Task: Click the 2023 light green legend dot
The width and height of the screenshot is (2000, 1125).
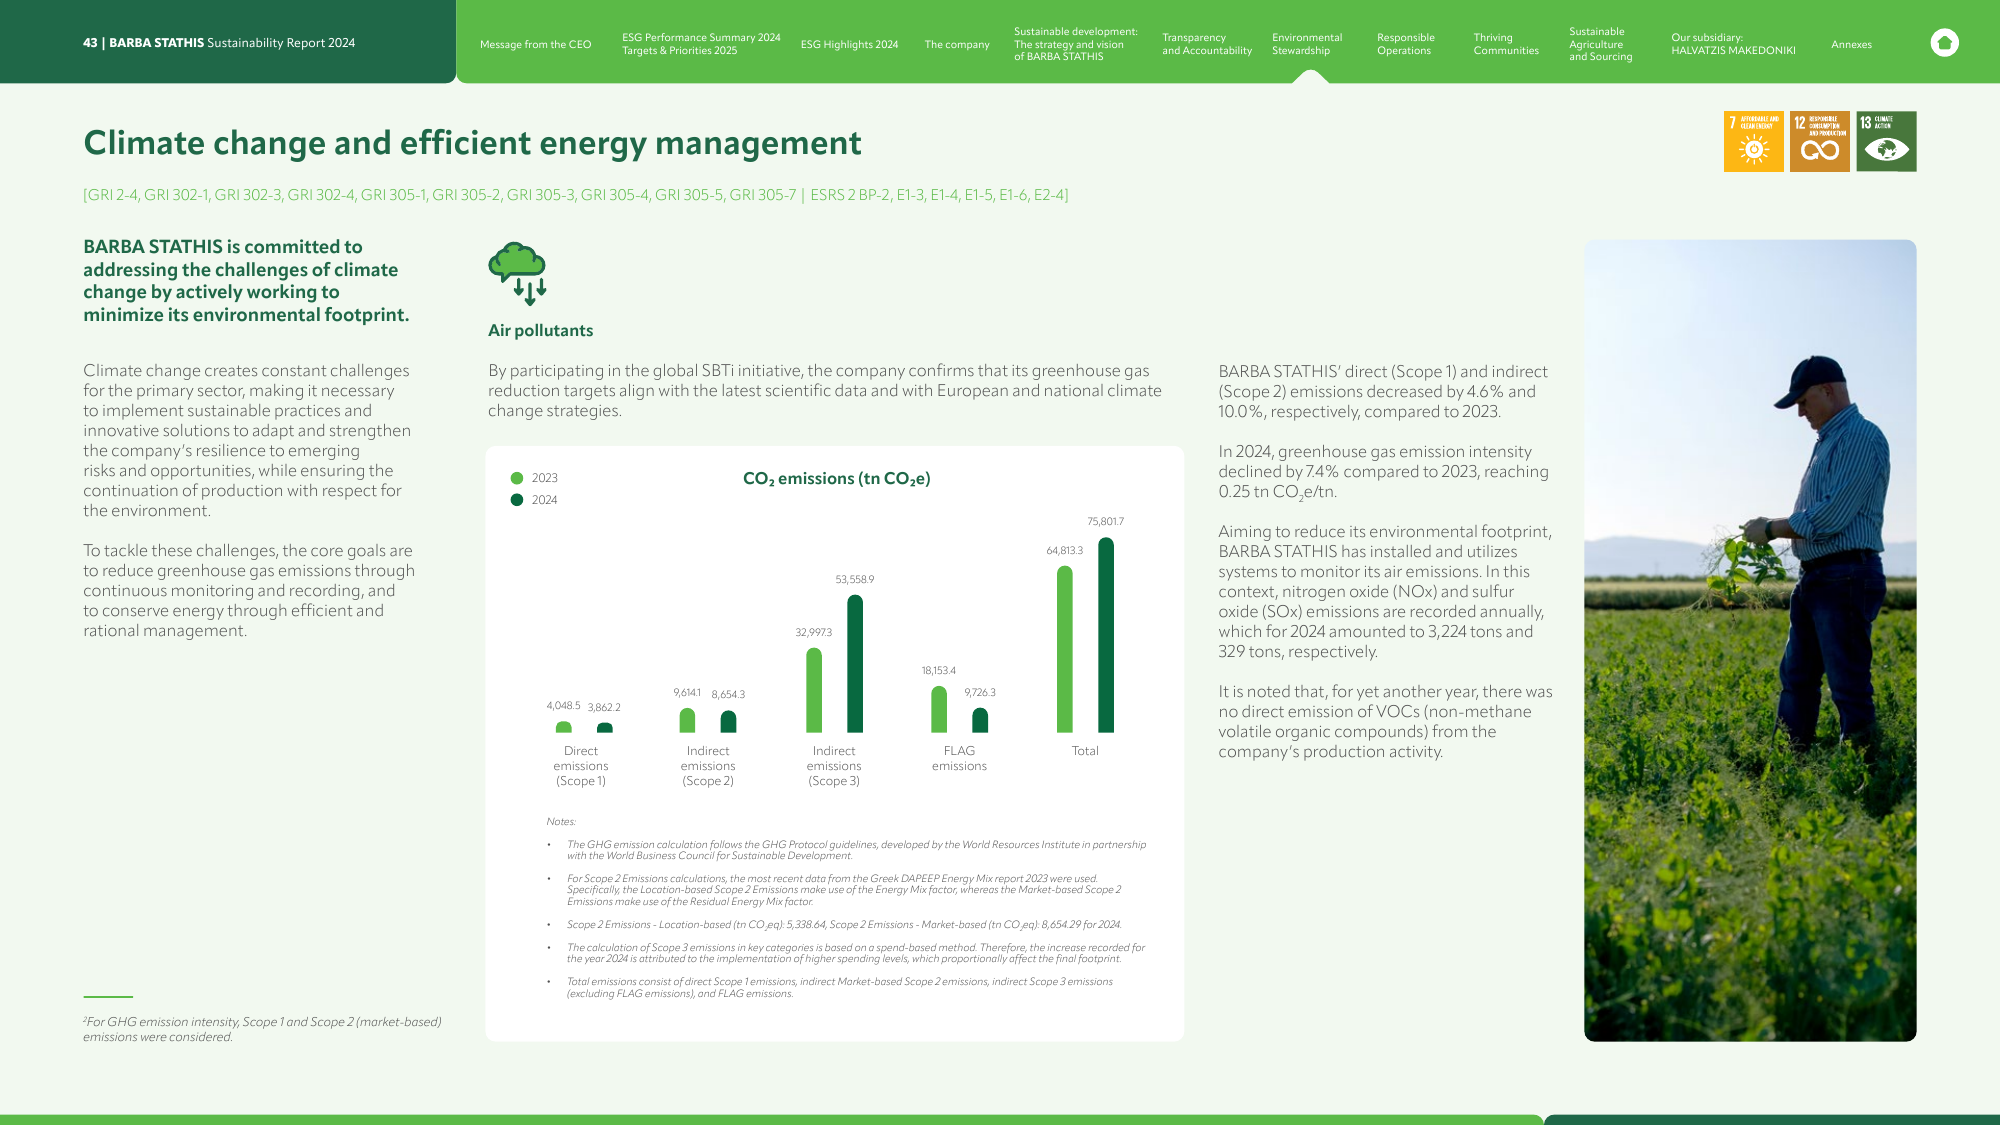Action: click(517, 478)
